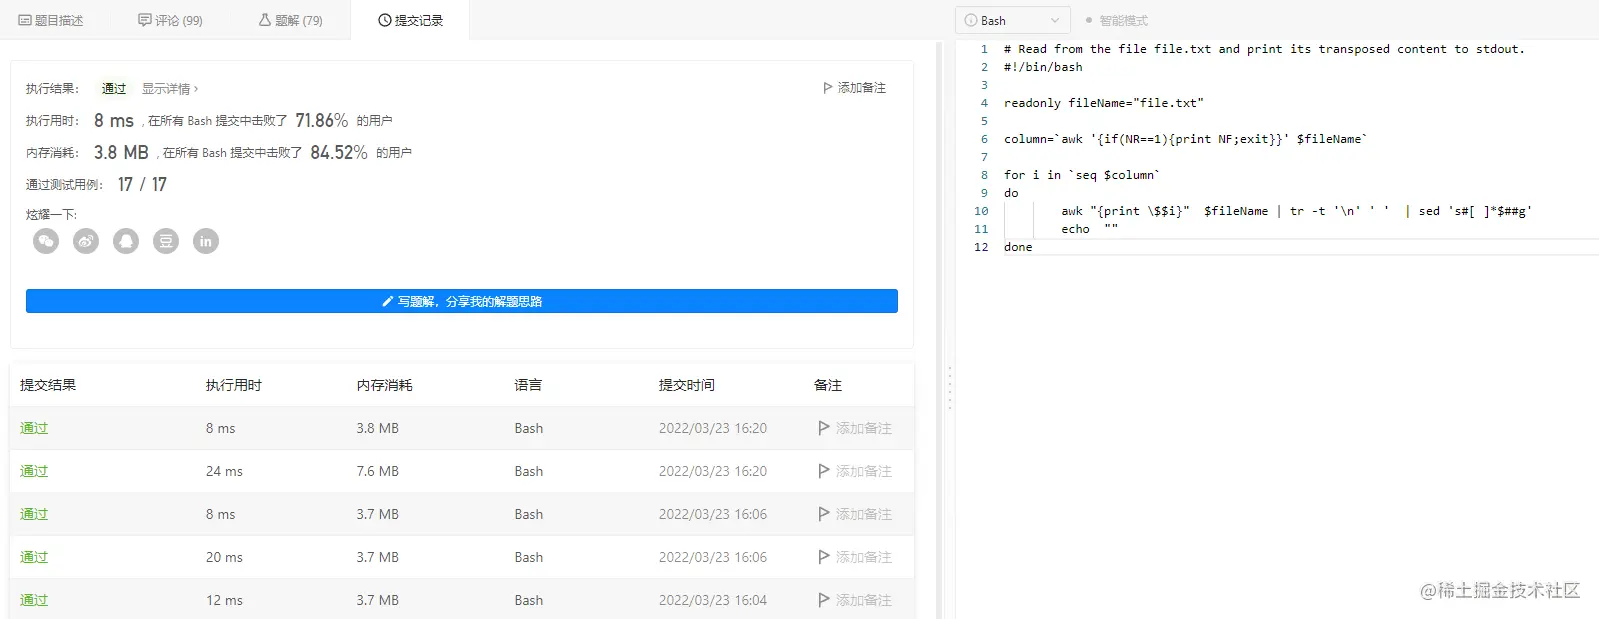Expand 显示详情 link
Viewport: 1599px width, 619px height.
(170, 89)
